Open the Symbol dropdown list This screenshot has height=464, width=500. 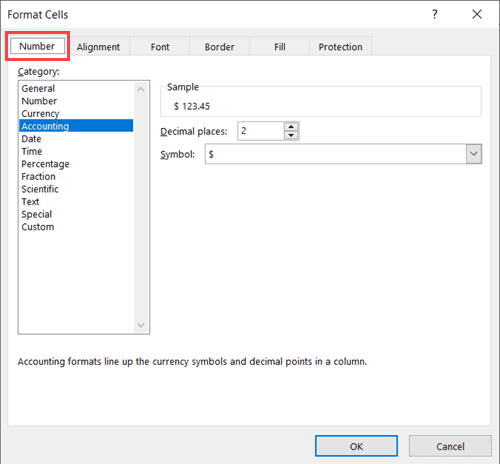pos(474,154)
